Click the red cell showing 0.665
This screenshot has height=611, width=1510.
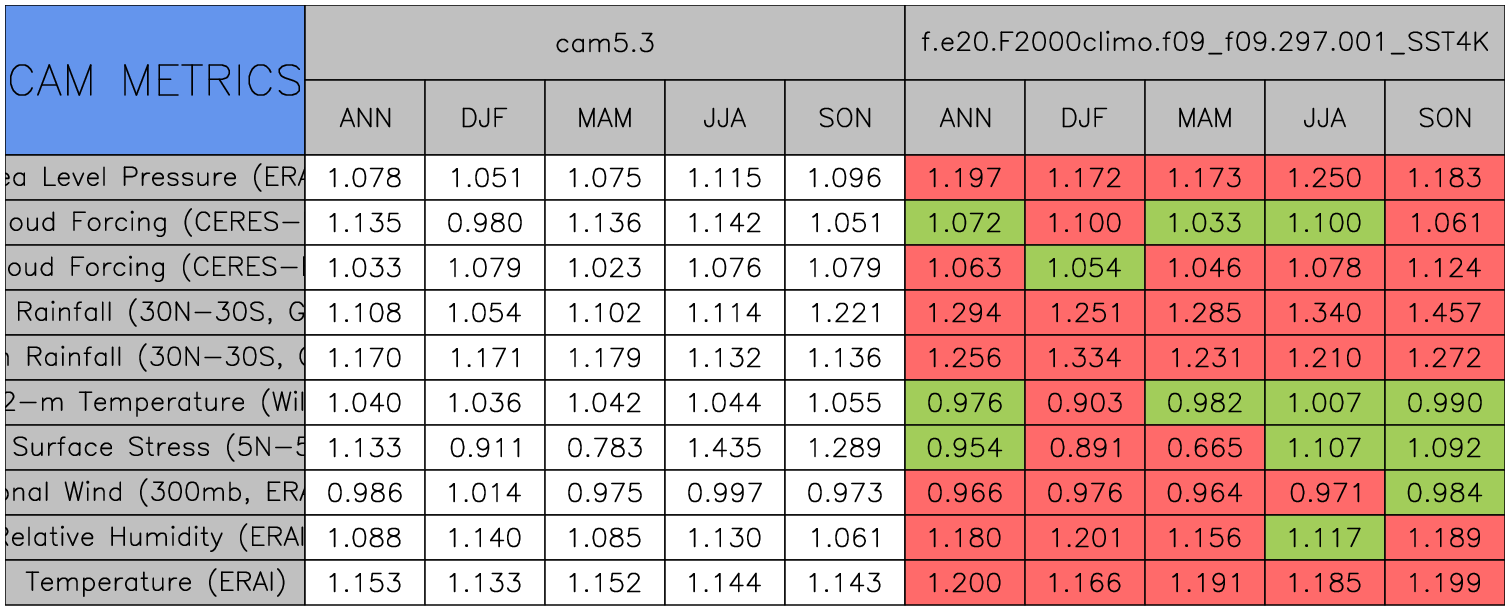pyautogui.click(x=1204, y=448)
